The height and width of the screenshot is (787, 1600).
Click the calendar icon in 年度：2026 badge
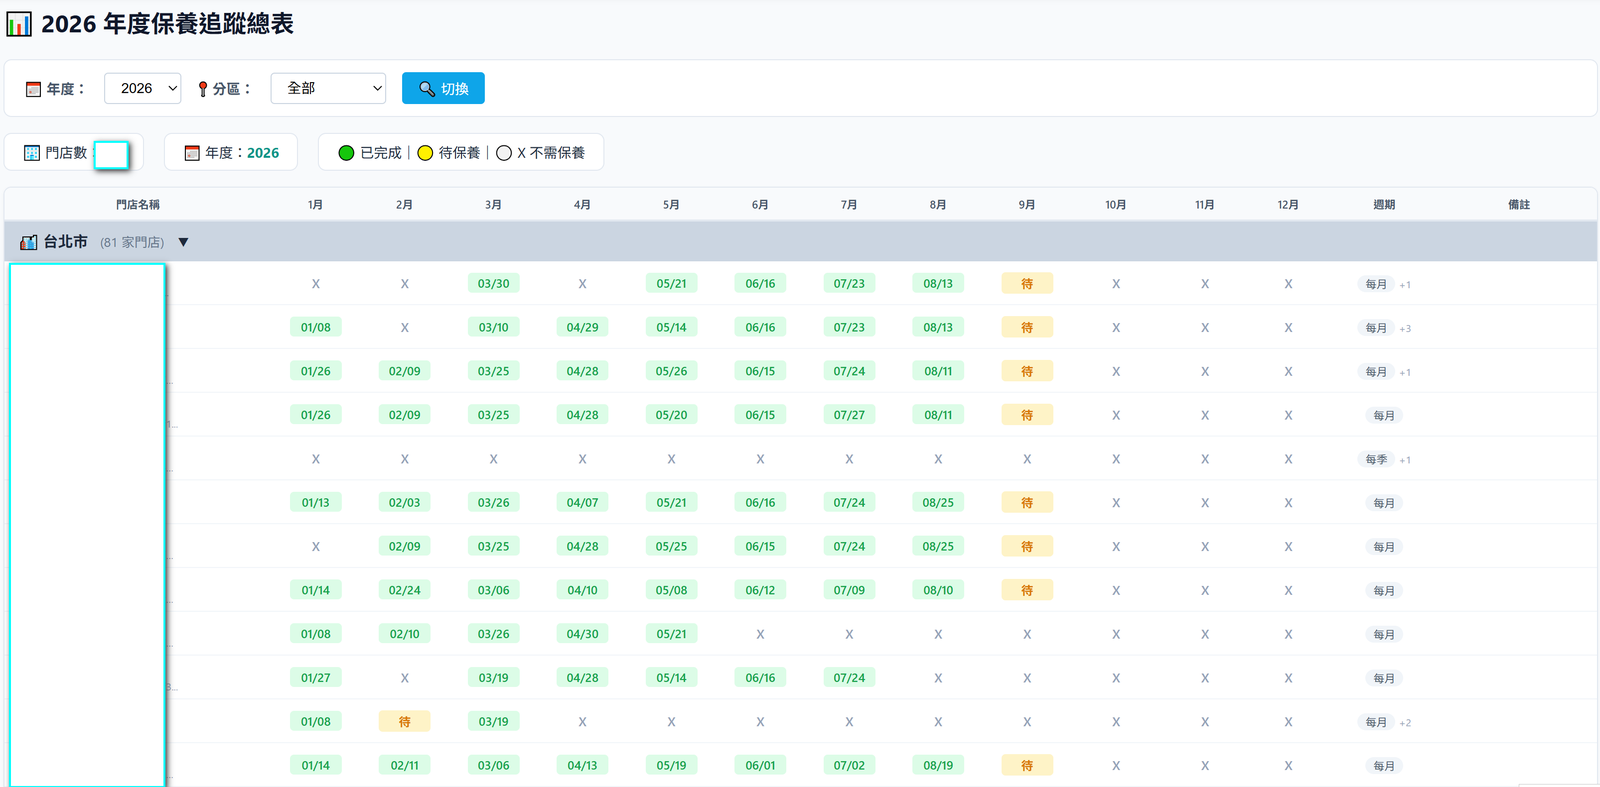(x=192, y=153)
